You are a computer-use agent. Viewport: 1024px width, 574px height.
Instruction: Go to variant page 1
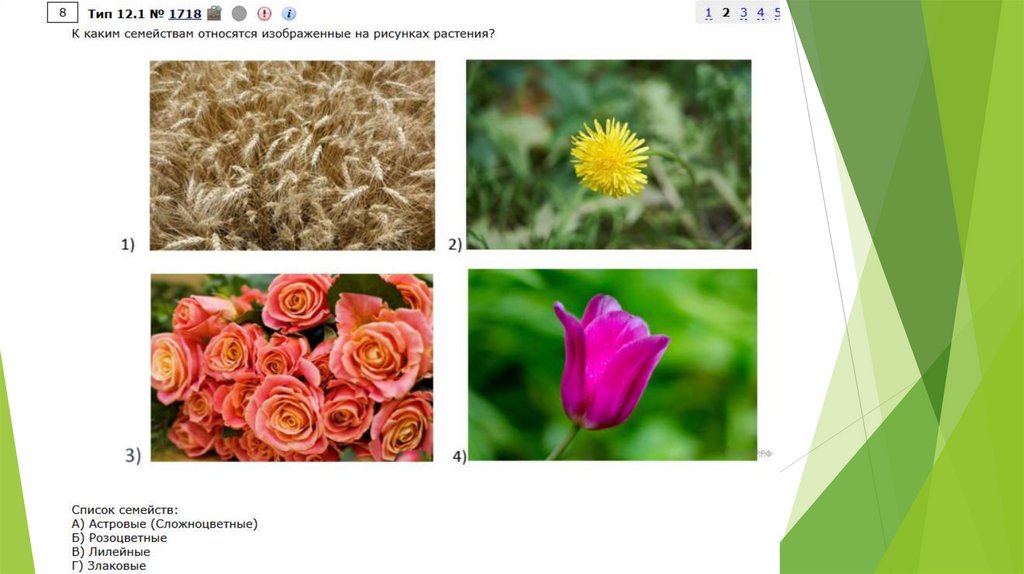click(709, 12)
